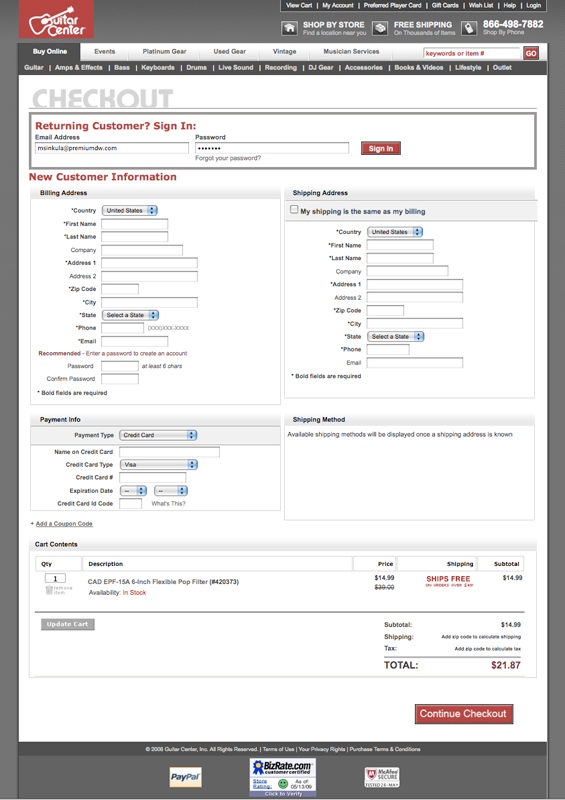Open the Add a Coupon Code link
The image size is (565, 800).
coord(64,523)
